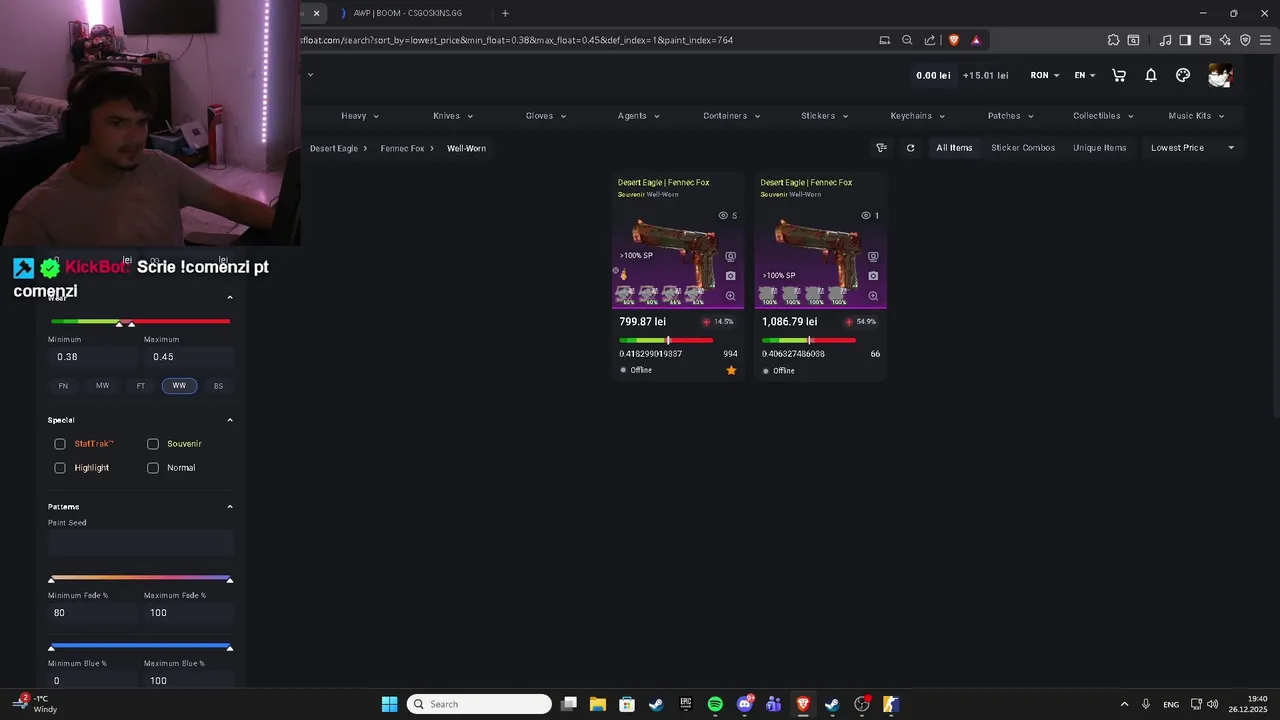The image size is (1280, 720).
Task: Go to Fennec Fox breadcrumb
Action: coord(402,148)
